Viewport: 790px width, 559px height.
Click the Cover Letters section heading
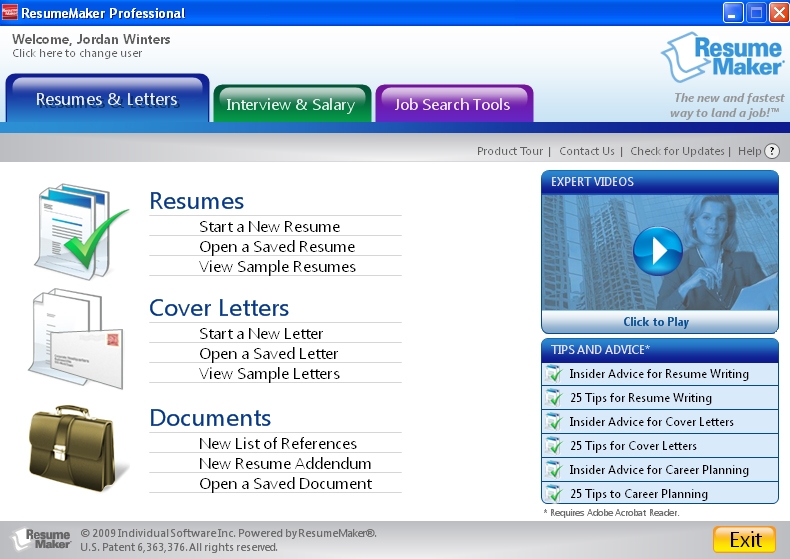tap(219, 308)
